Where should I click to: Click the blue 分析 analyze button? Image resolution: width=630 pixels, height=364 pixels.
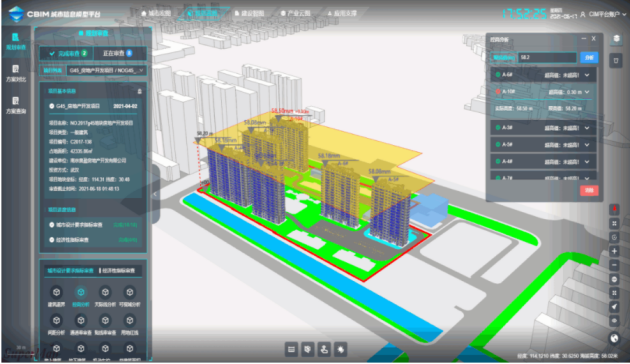[589, 57]
